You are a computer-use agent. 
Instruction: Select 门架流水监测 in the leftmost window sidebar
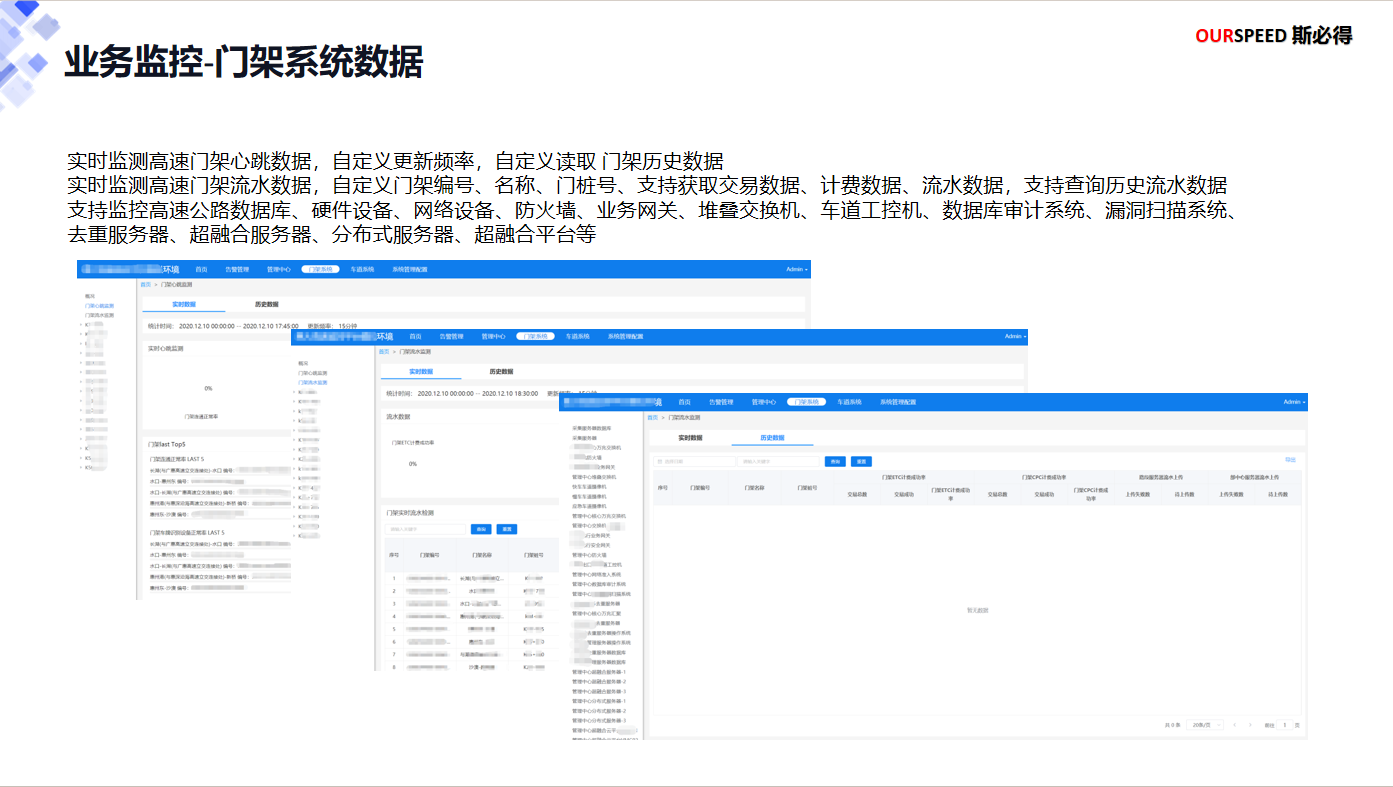point(99,315)
